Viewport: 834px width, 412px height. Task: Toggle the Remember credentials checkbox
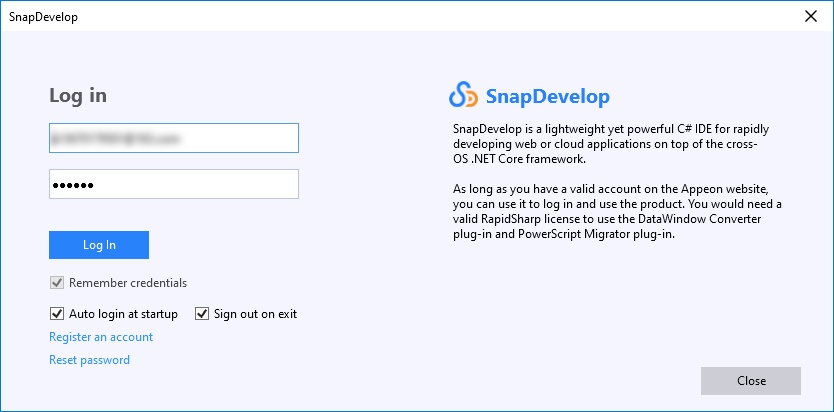coord(57,283)
